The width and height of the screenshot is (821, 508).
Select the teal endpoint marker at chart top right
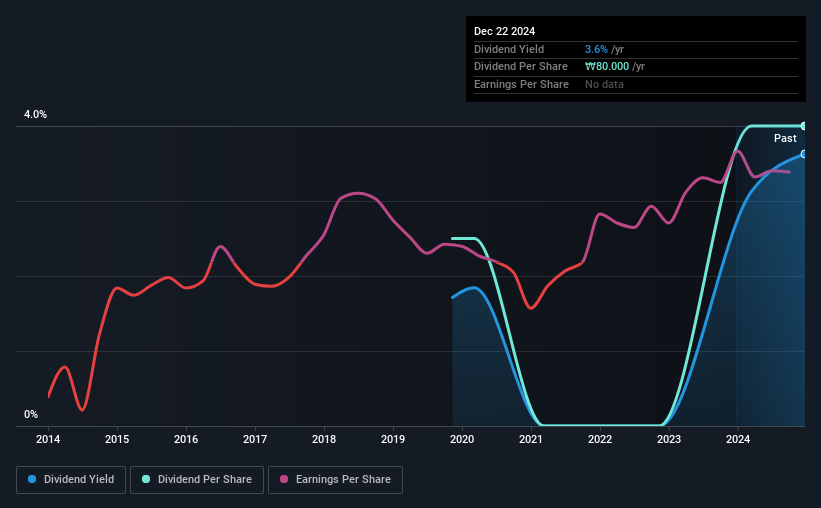tap(803, 126)
